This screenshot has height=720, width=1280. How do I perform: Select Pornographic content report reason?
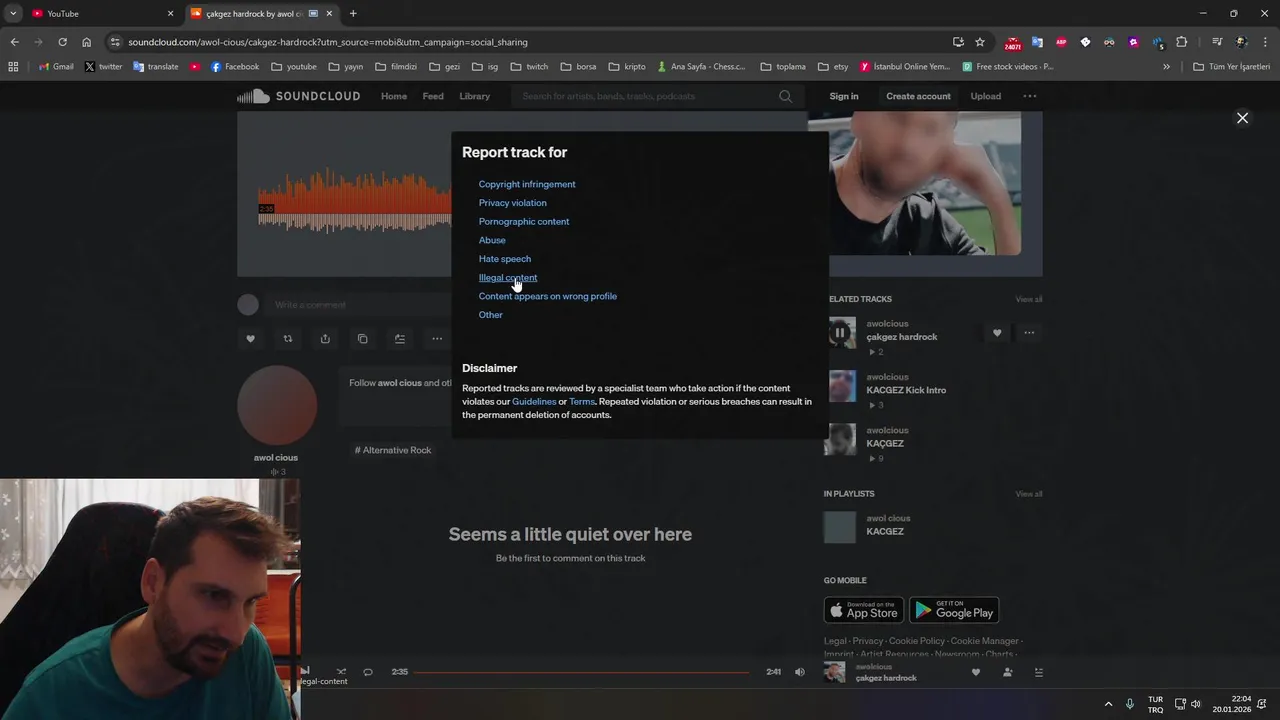pos(523,221)
